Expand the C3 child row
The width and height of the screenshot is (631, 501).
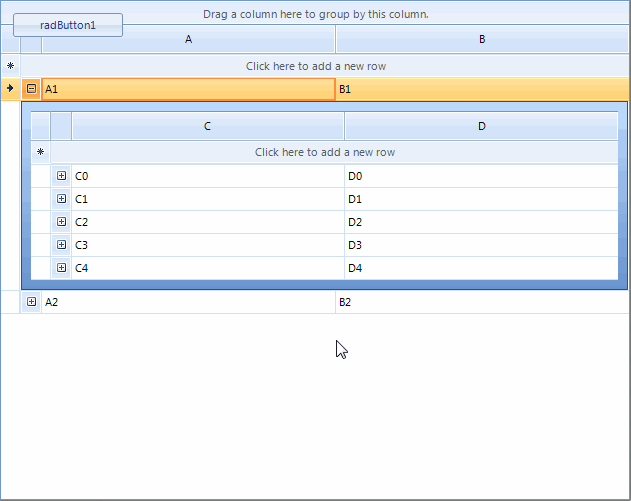coord(62,245)
